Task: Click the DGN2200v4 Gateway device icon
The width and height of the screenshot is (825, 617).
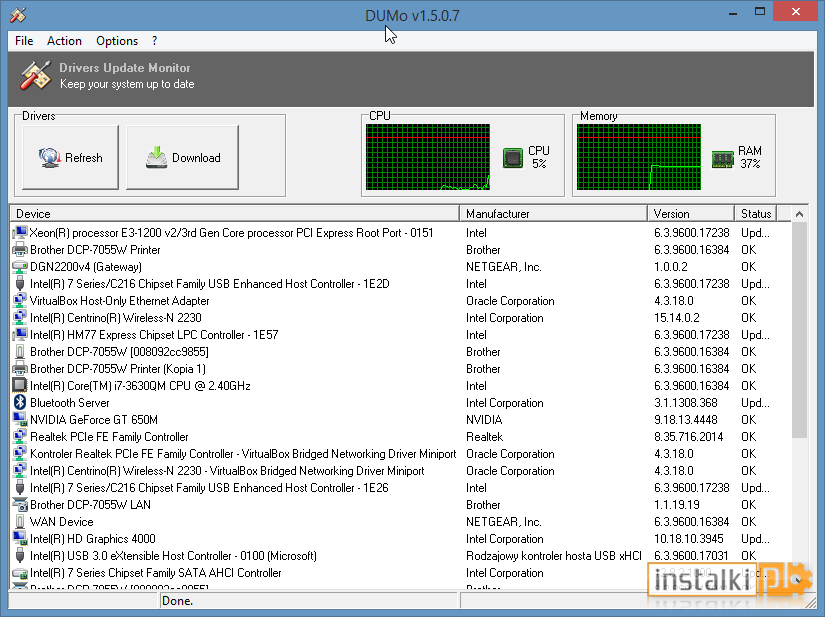Action: (x=19, y=267)
